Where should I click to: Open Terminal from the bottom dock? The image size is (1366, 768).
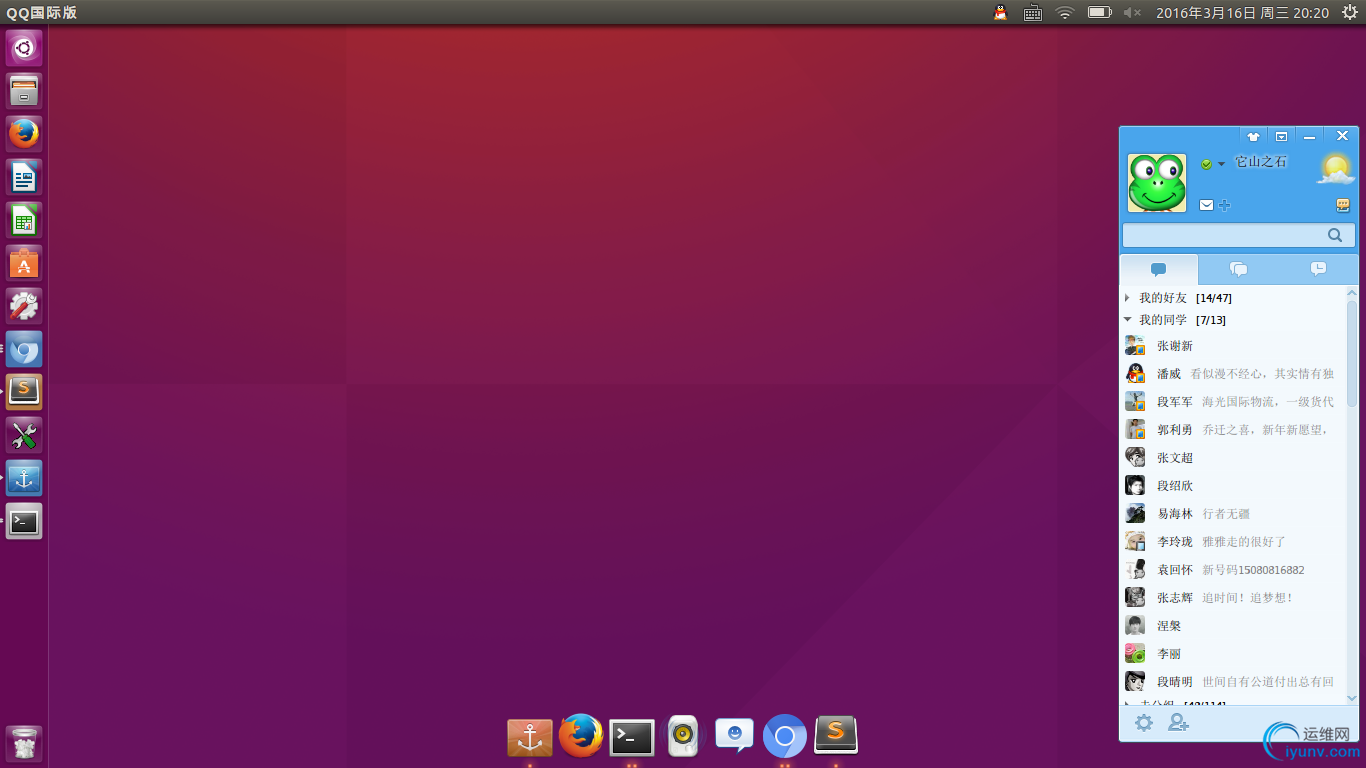tap(632, 738)
